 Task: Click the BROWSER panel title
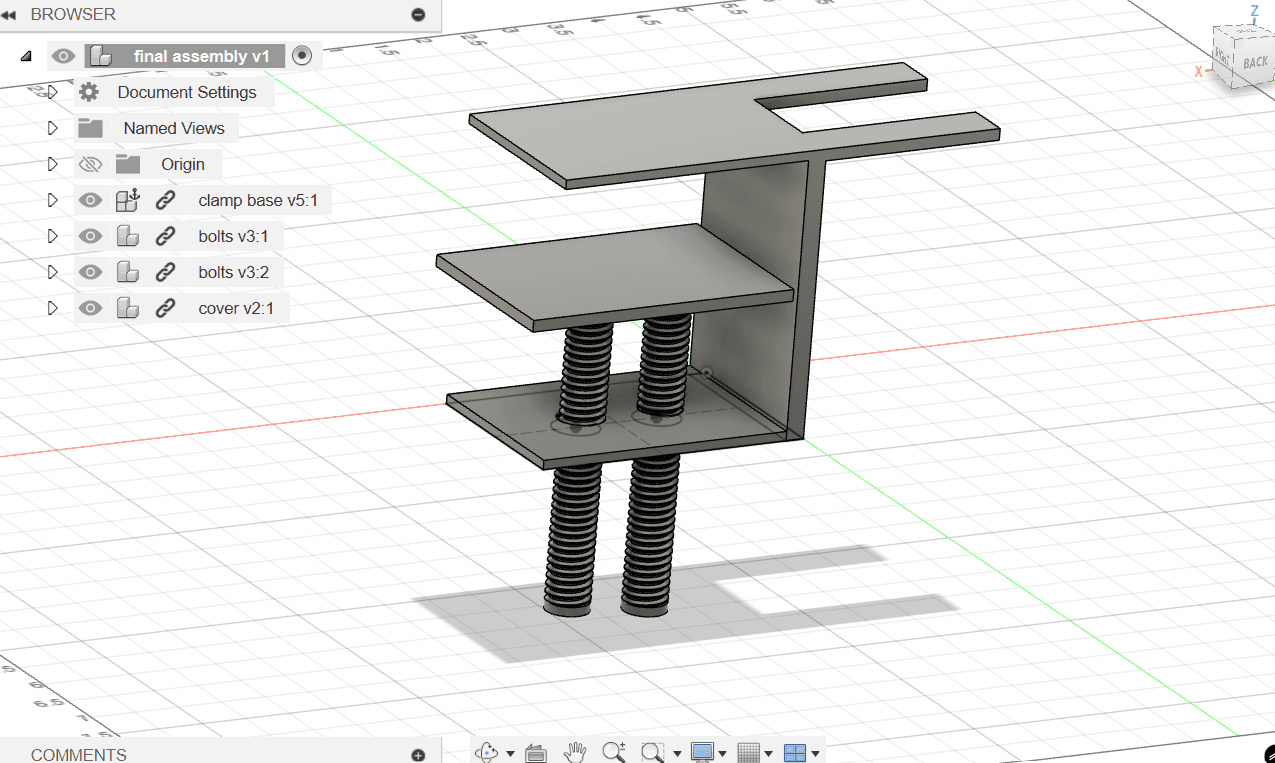(x=73, y=14)
